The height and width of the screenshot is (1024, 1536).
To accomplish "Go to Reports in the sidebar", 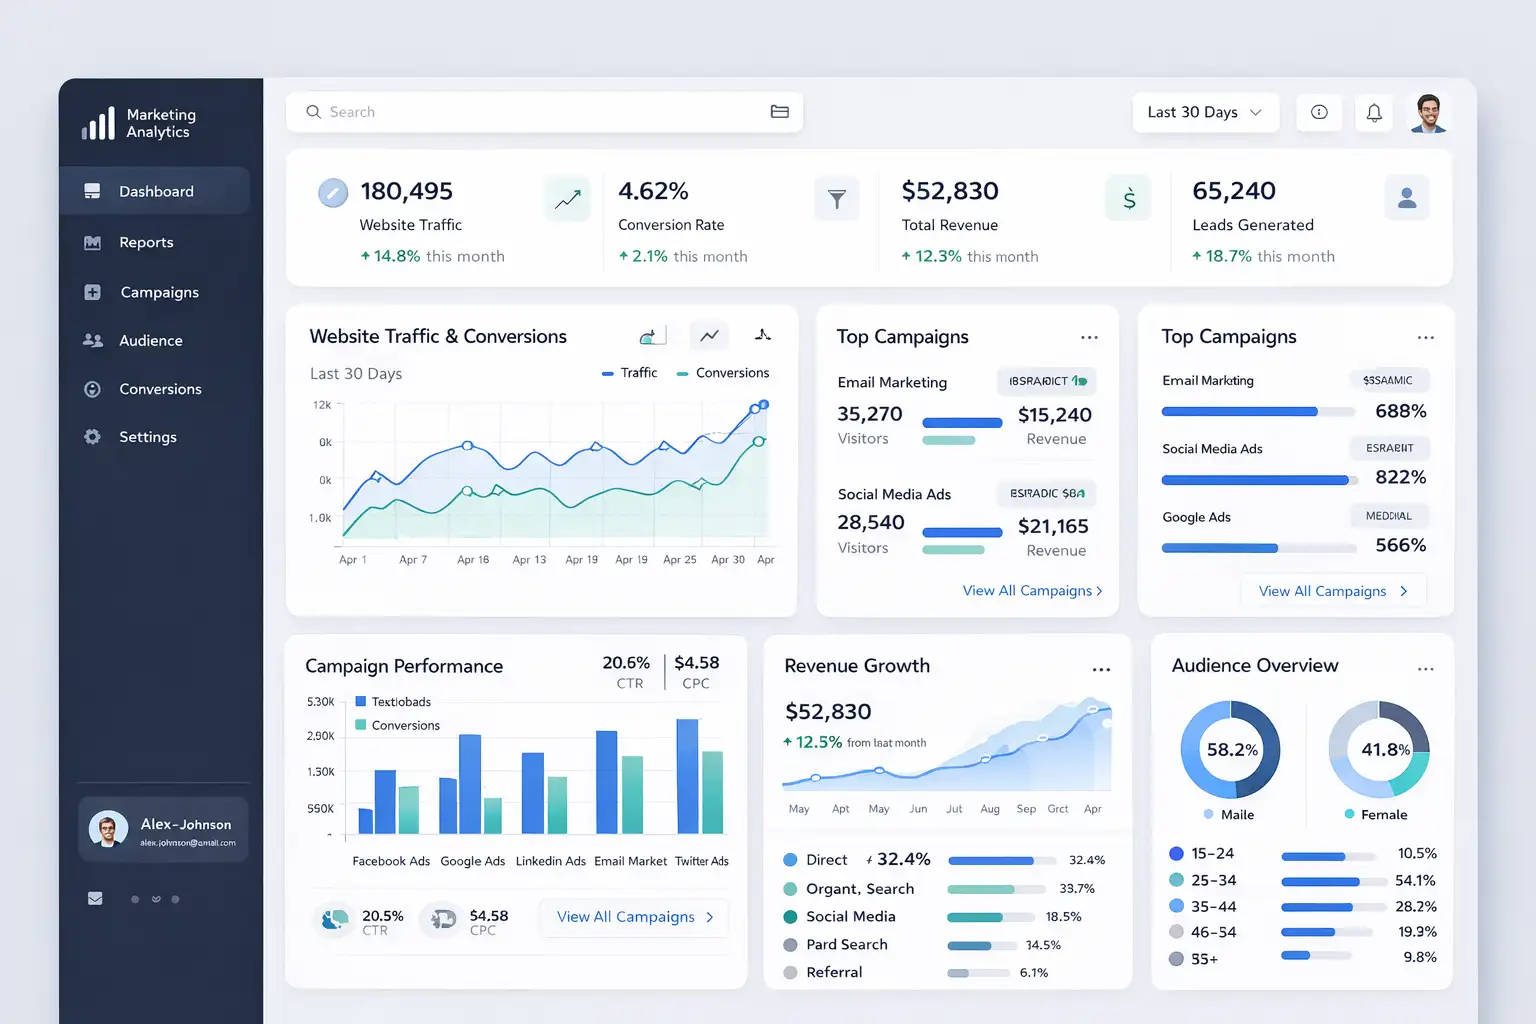I will (x=146, y=243).
